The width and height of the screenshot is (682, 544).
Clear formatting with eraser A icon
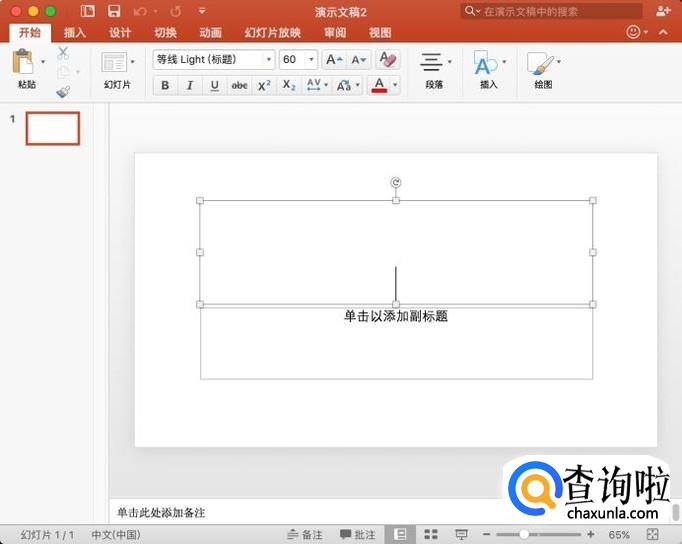[388, 59]
